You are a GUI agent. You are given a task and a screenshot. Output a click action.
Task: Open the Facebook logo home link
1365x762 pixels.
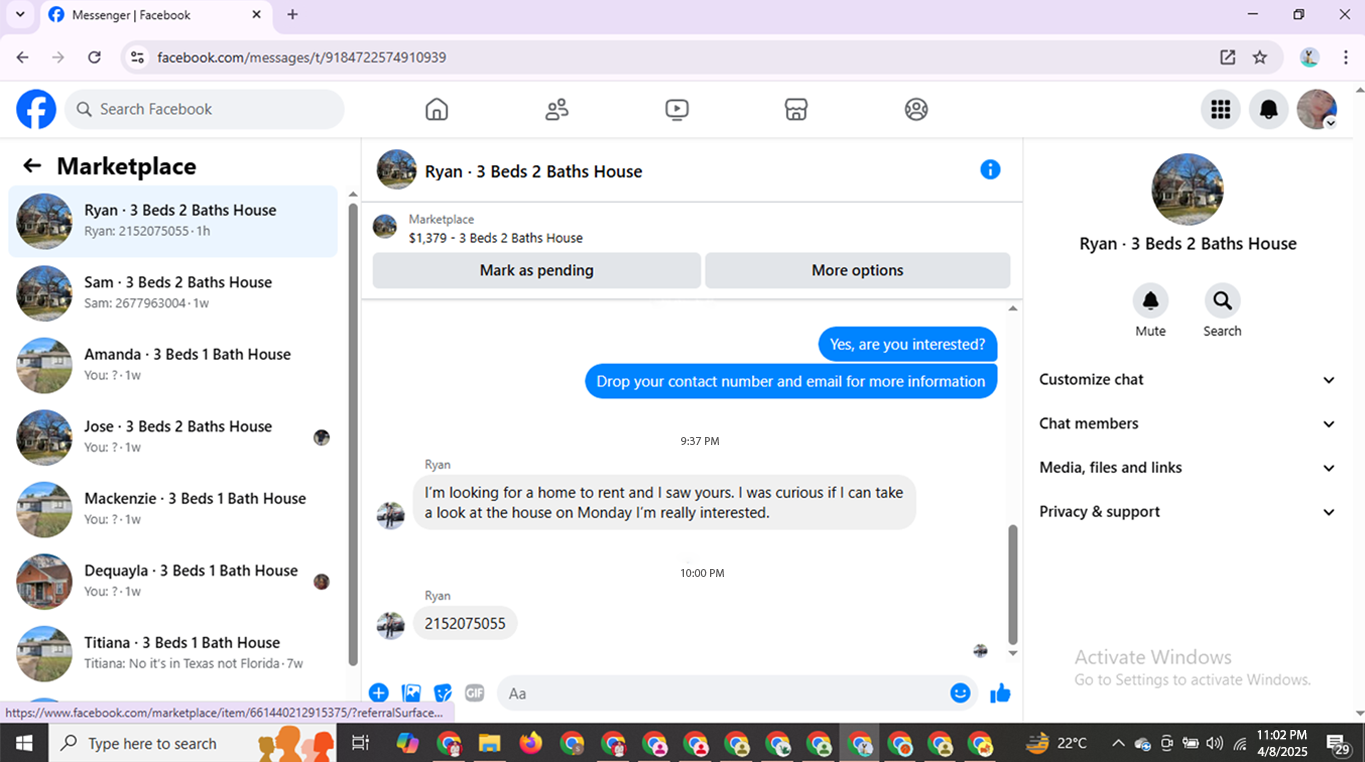(x=36, y=109)
